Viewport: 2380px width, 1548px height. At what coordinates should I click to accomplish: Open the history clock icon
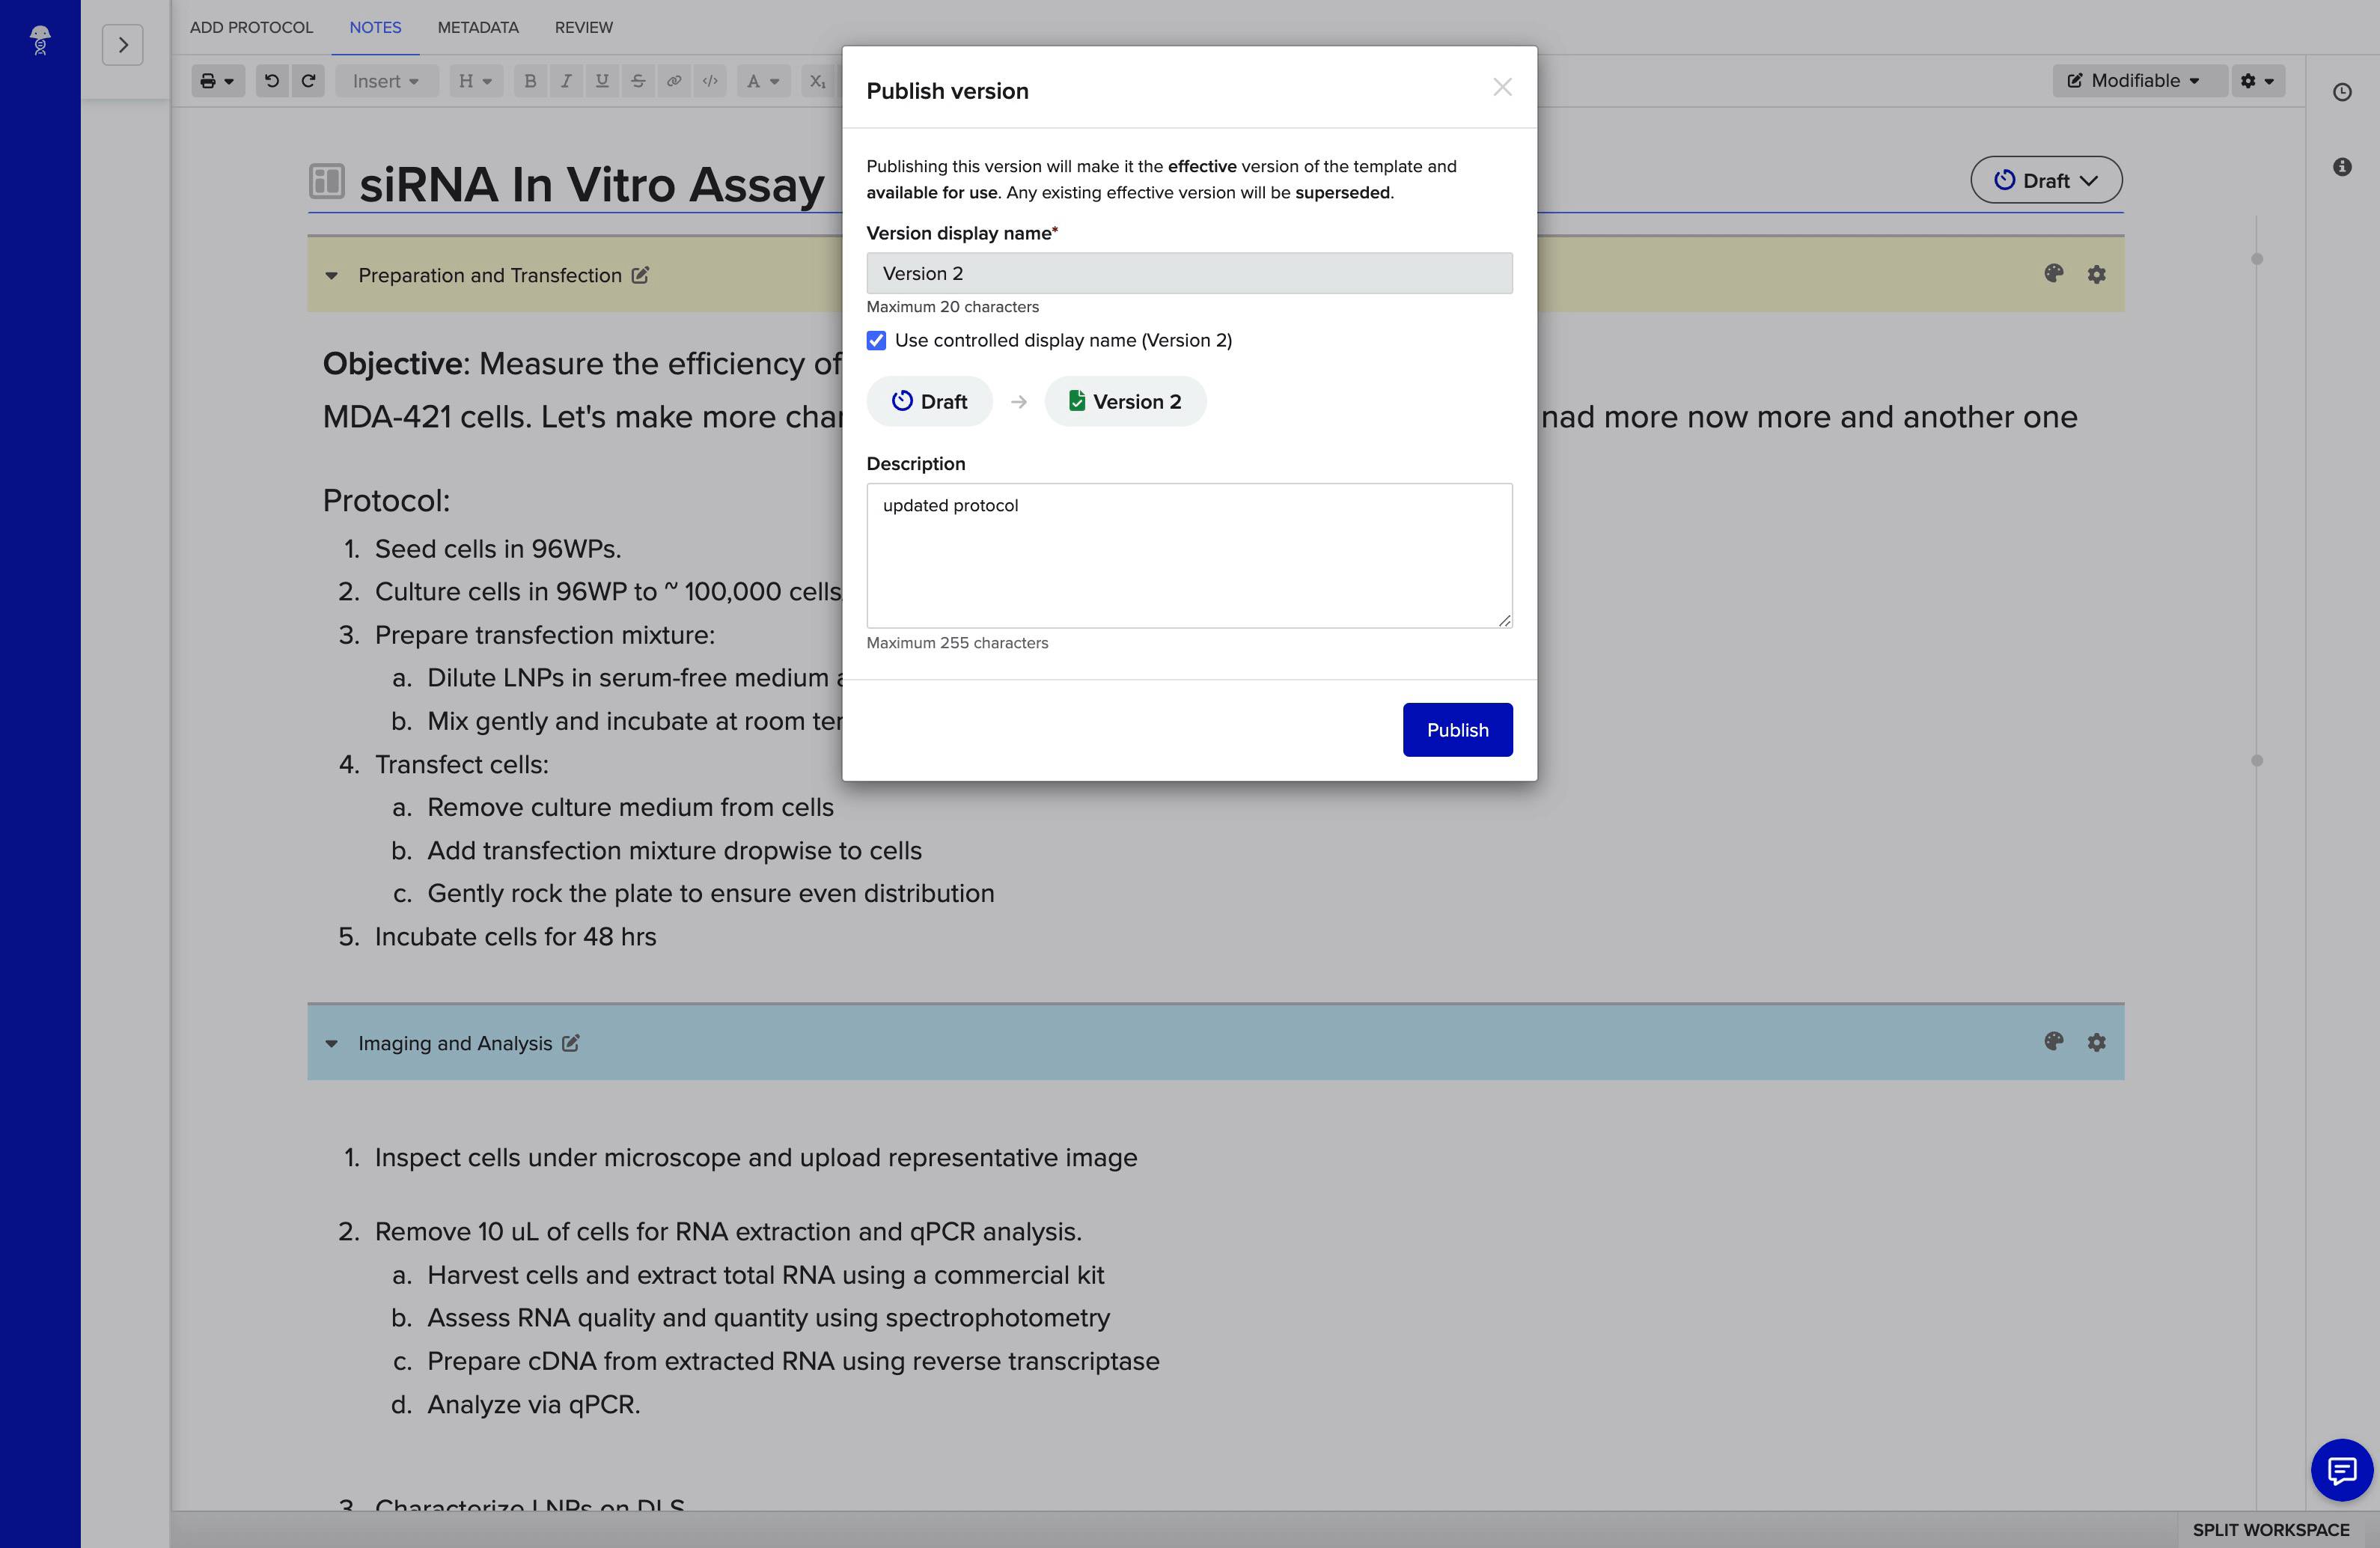tap(2342, 92)
